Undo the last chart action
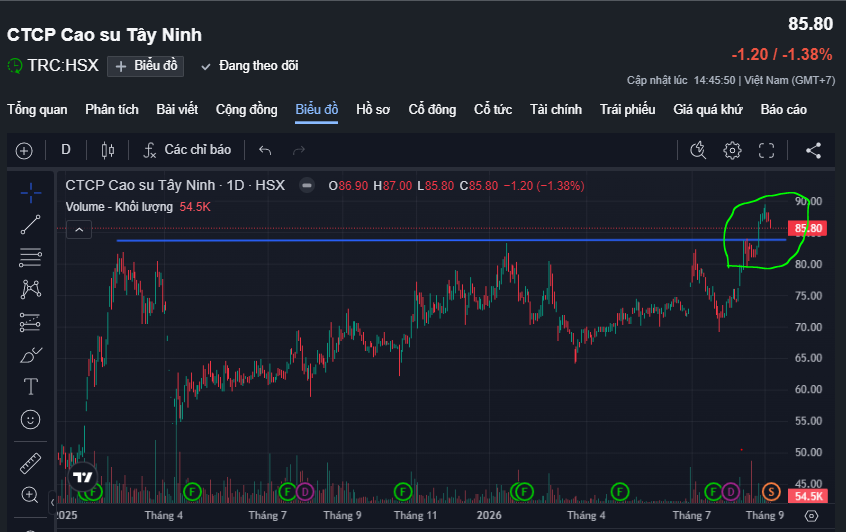The image size is (846, 532). point(264,150)
